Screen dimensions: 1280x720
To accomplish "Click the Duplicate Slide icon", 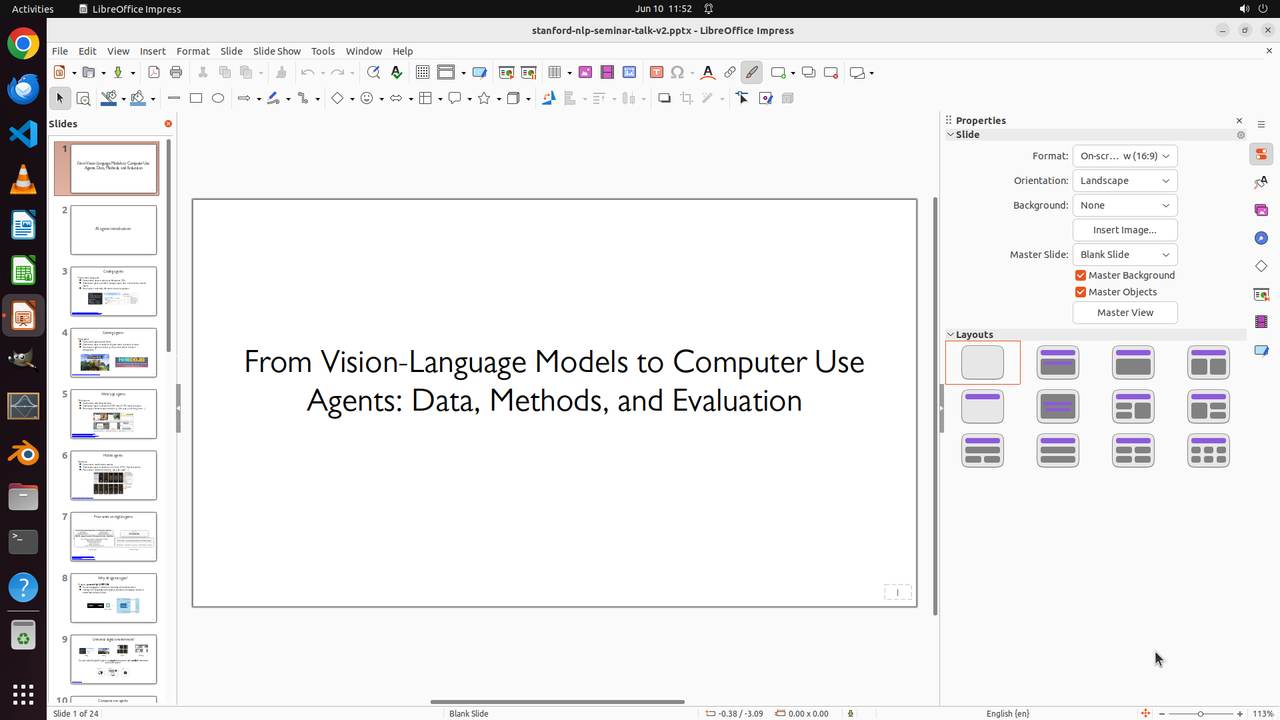I will tap(808, 72).
